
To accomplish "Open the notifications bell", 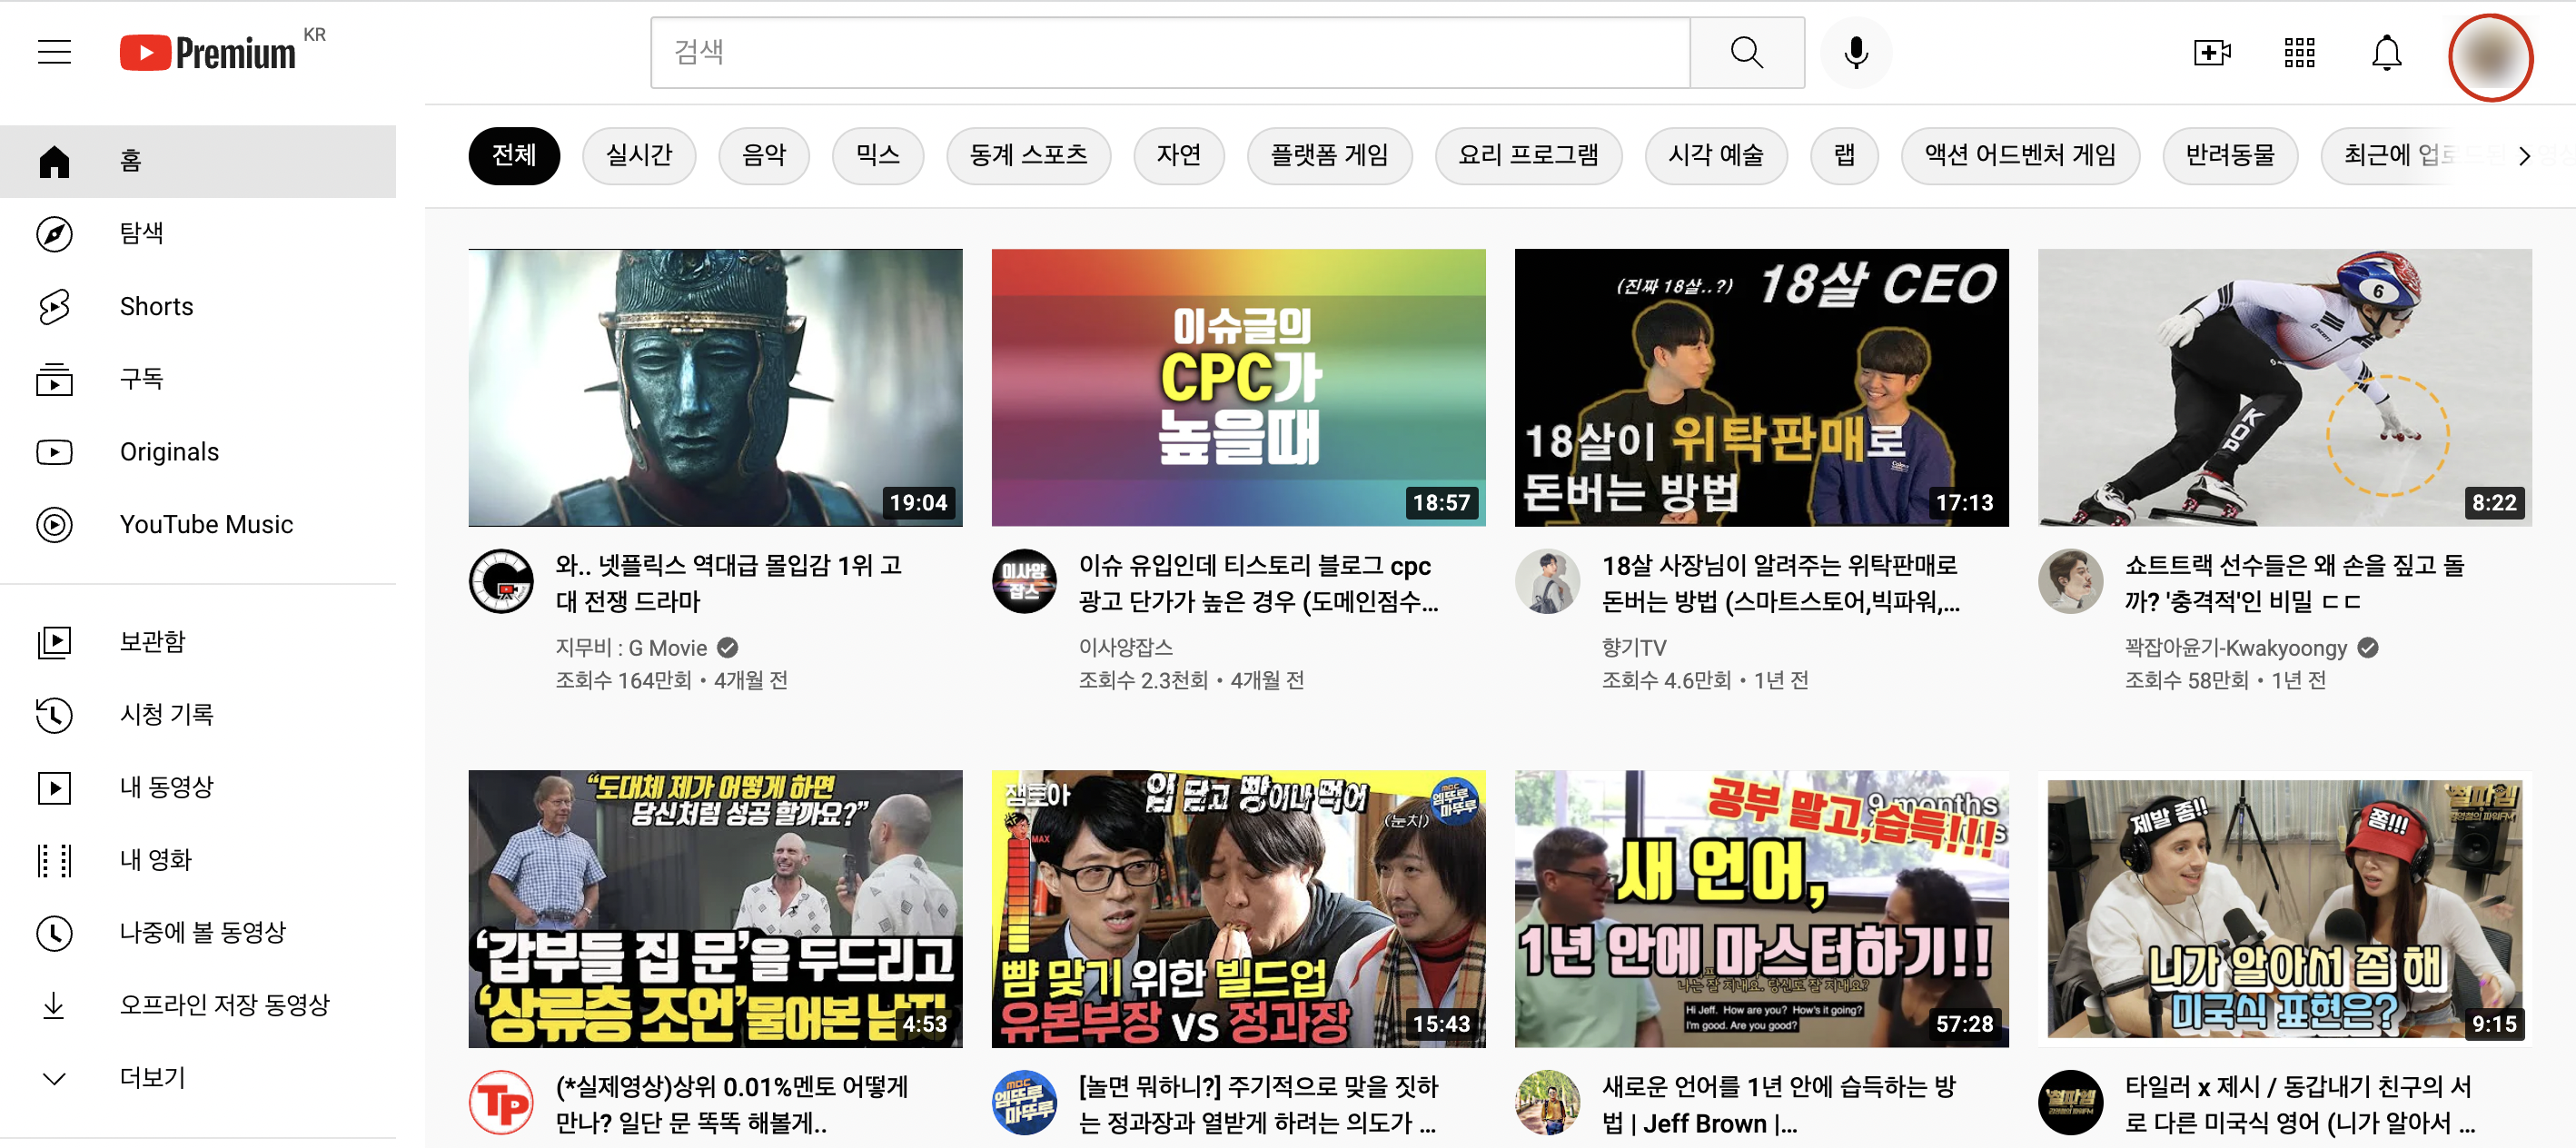I will (x=2386, y=52).
